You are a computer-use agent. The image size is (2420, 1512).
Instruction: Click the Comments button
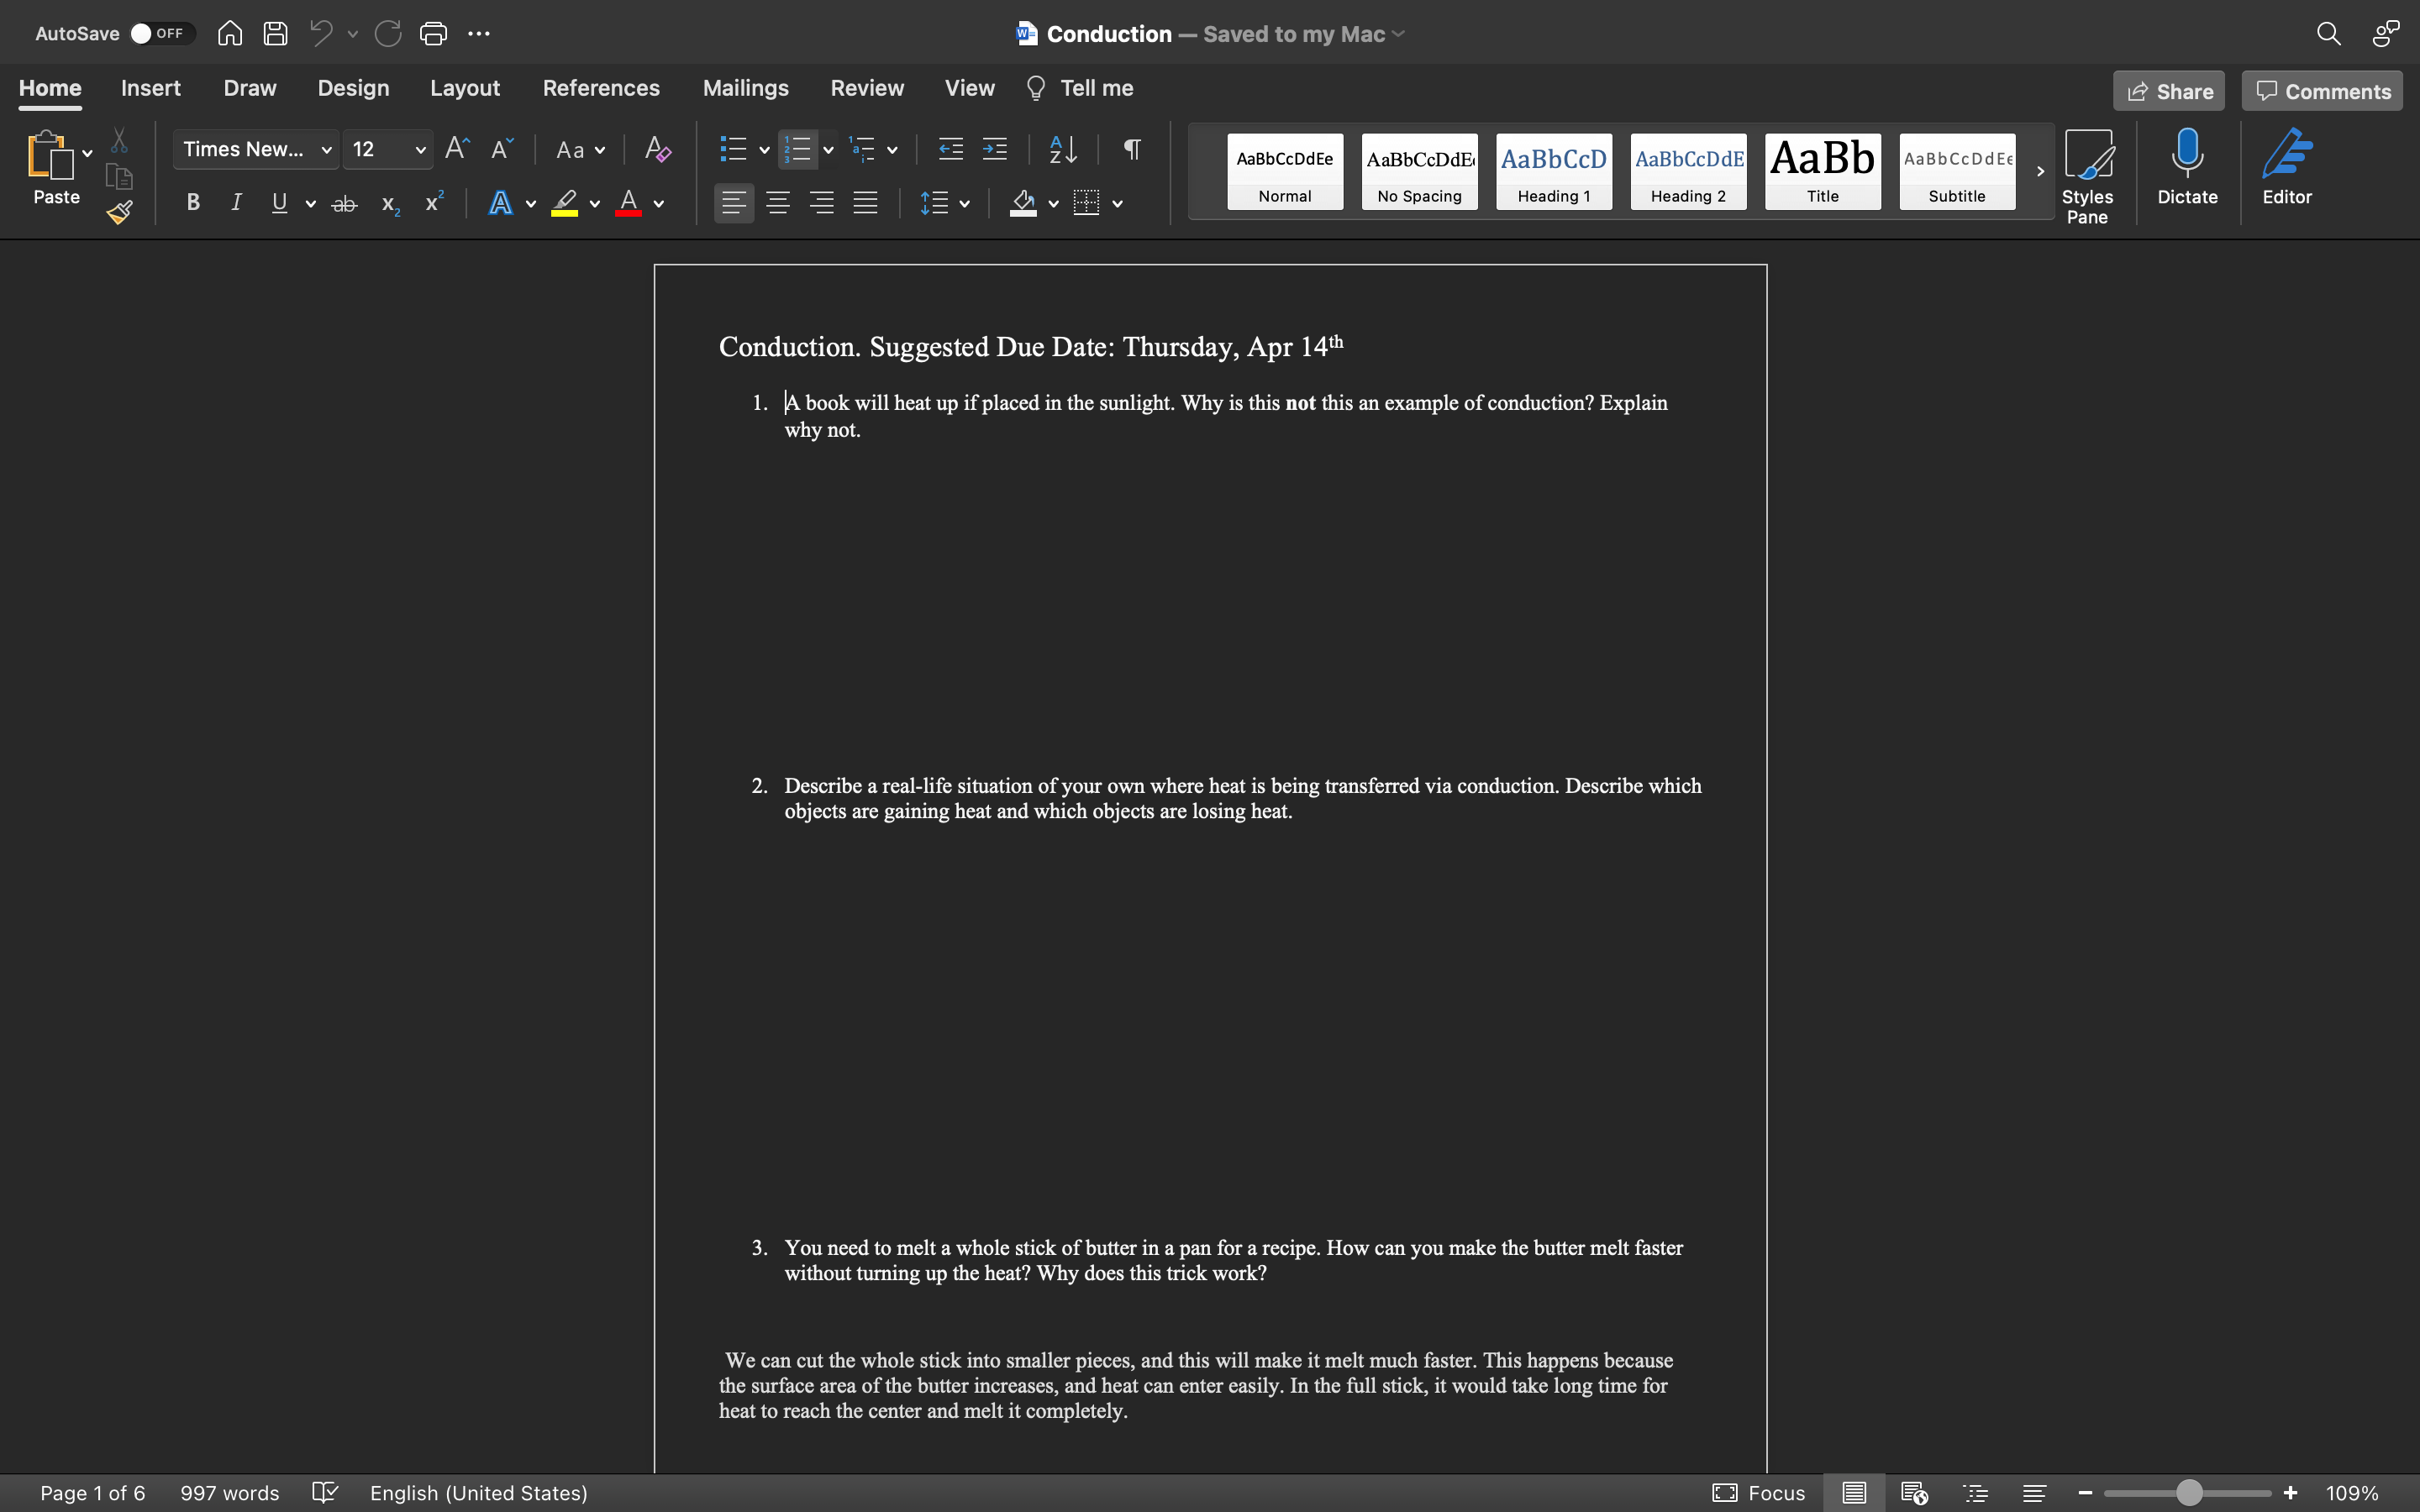point(2323,91)
